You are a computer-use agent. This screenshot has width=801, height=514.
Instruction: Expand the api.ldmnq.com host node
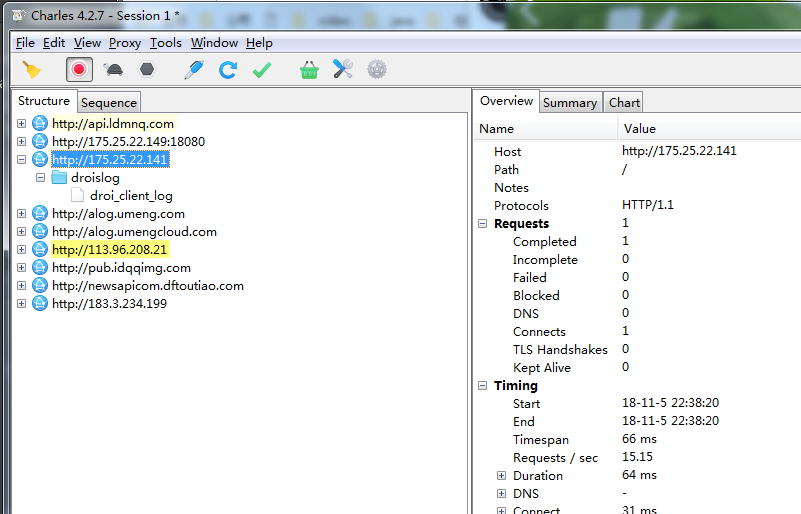21,124
